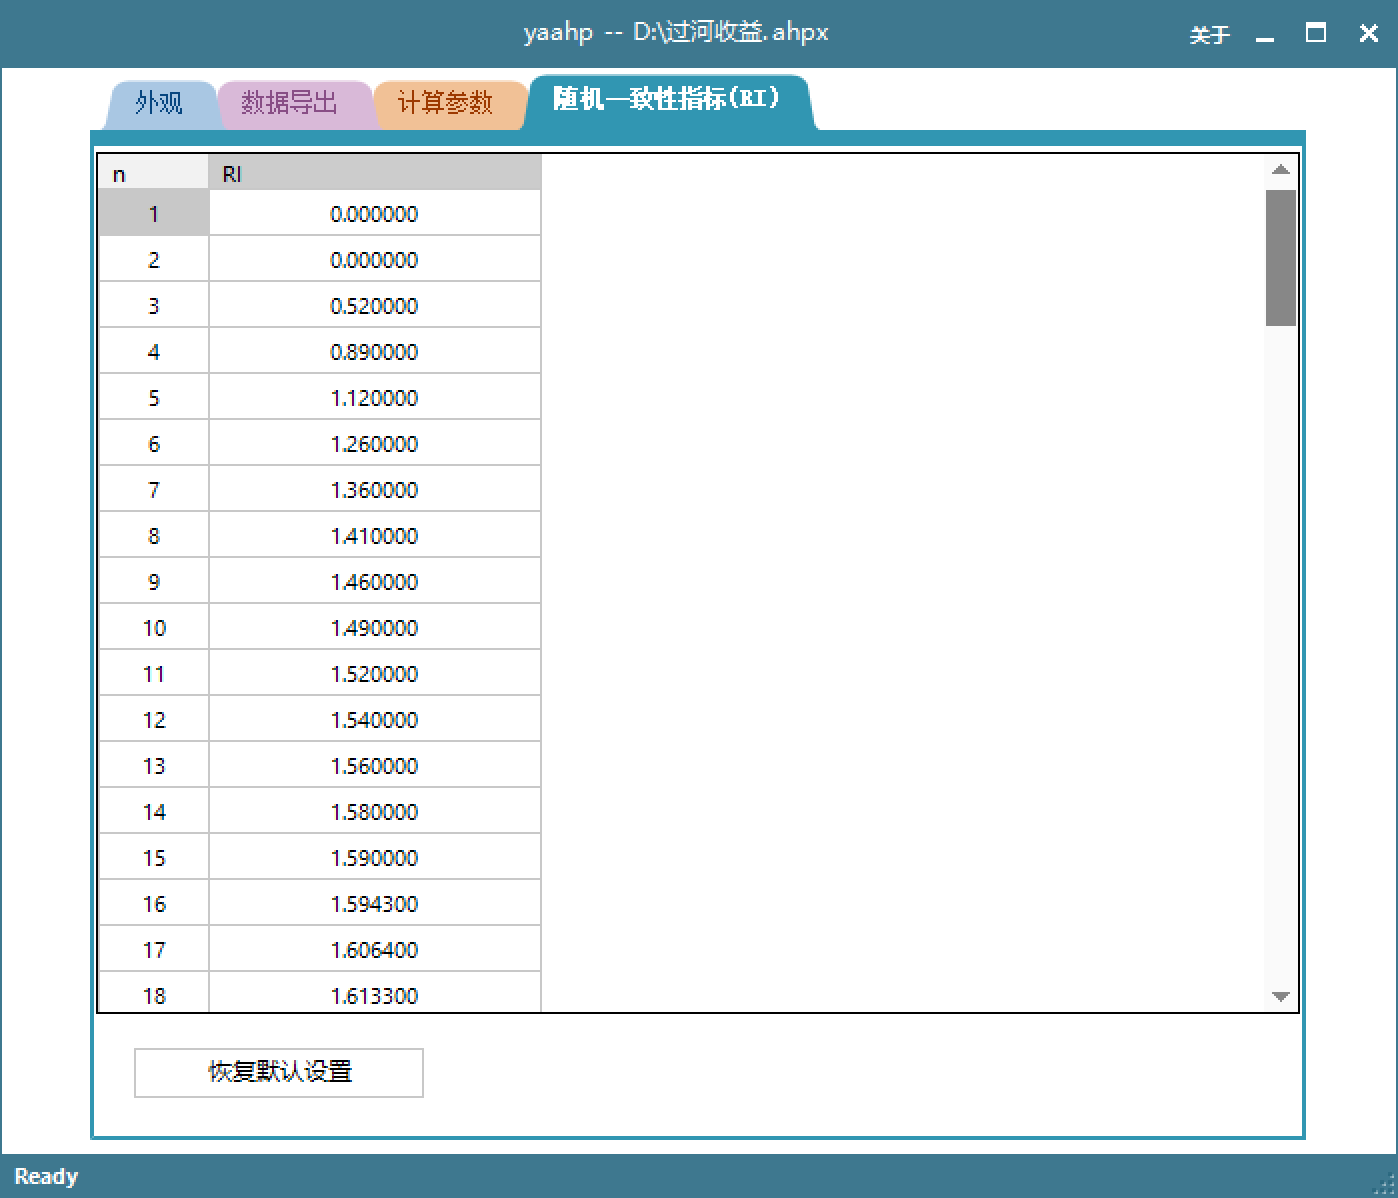The width and height of the screenshot is (1398, 1198).
Task: Click the scrollbar up arrow
Action: click(1280, 170)
